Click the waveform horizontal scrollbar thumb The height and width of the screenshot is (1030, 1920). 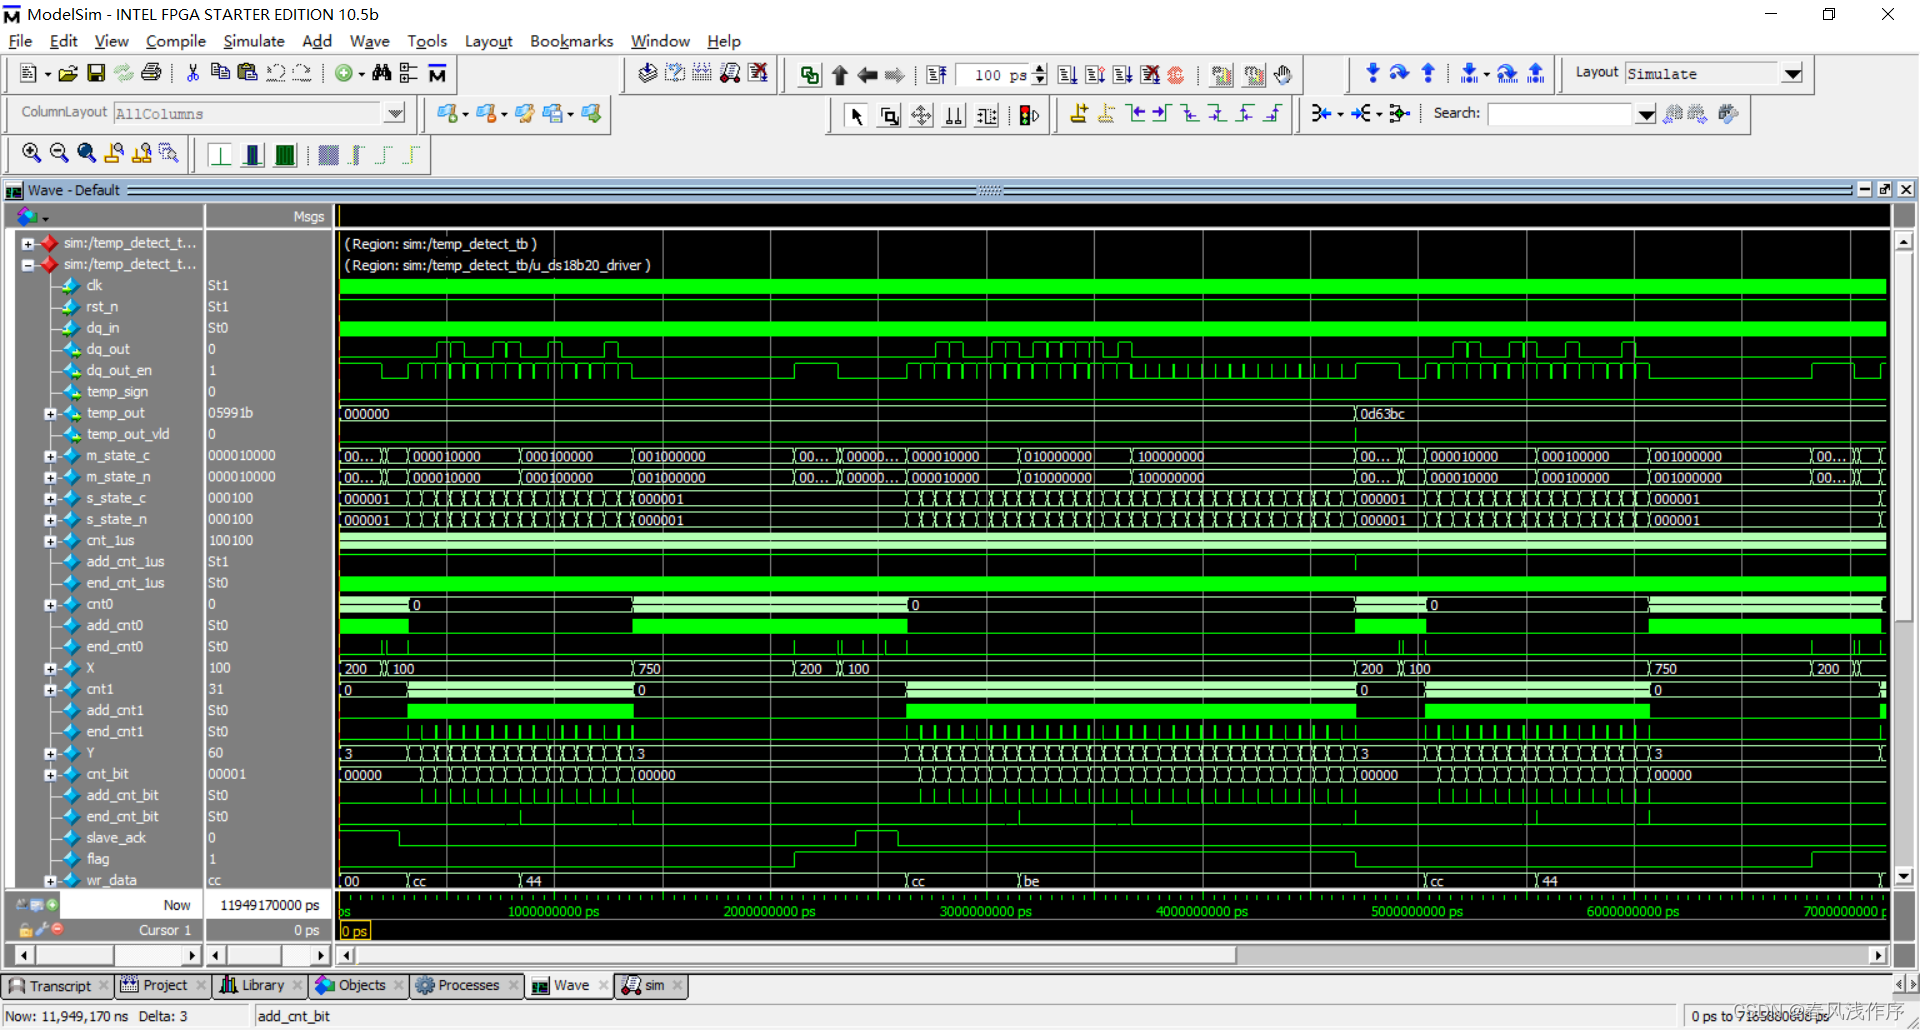click(797, 955)
